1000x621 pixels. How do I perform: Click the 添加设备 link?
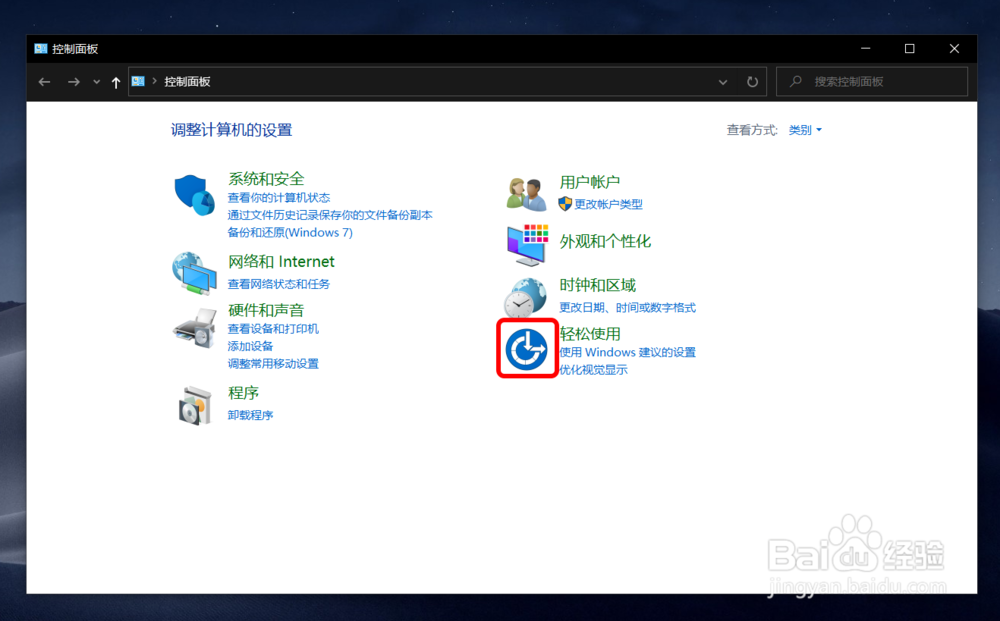click(x=250, y=346)
